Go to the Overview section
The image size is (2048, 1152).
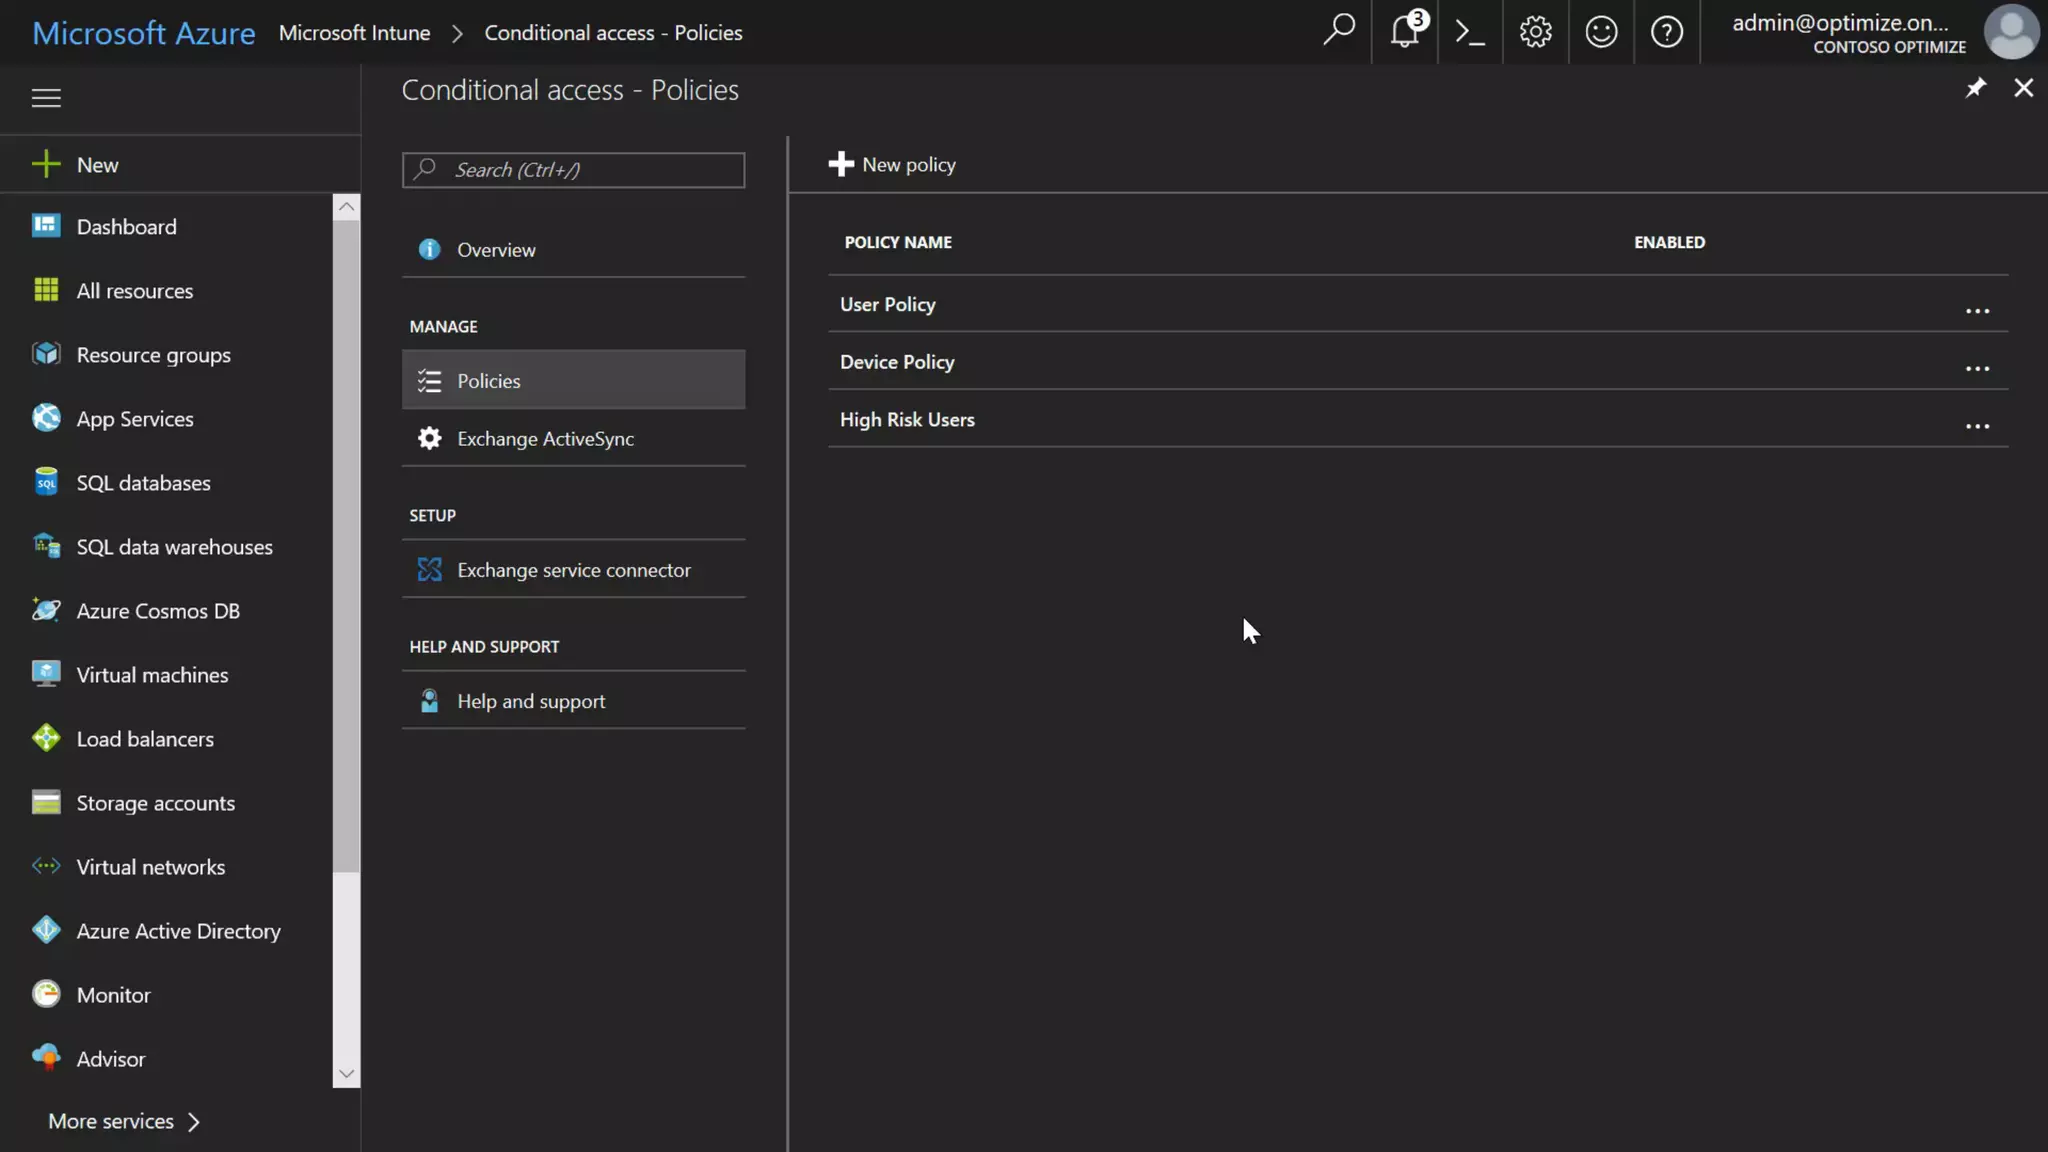(x=496, y=250)
